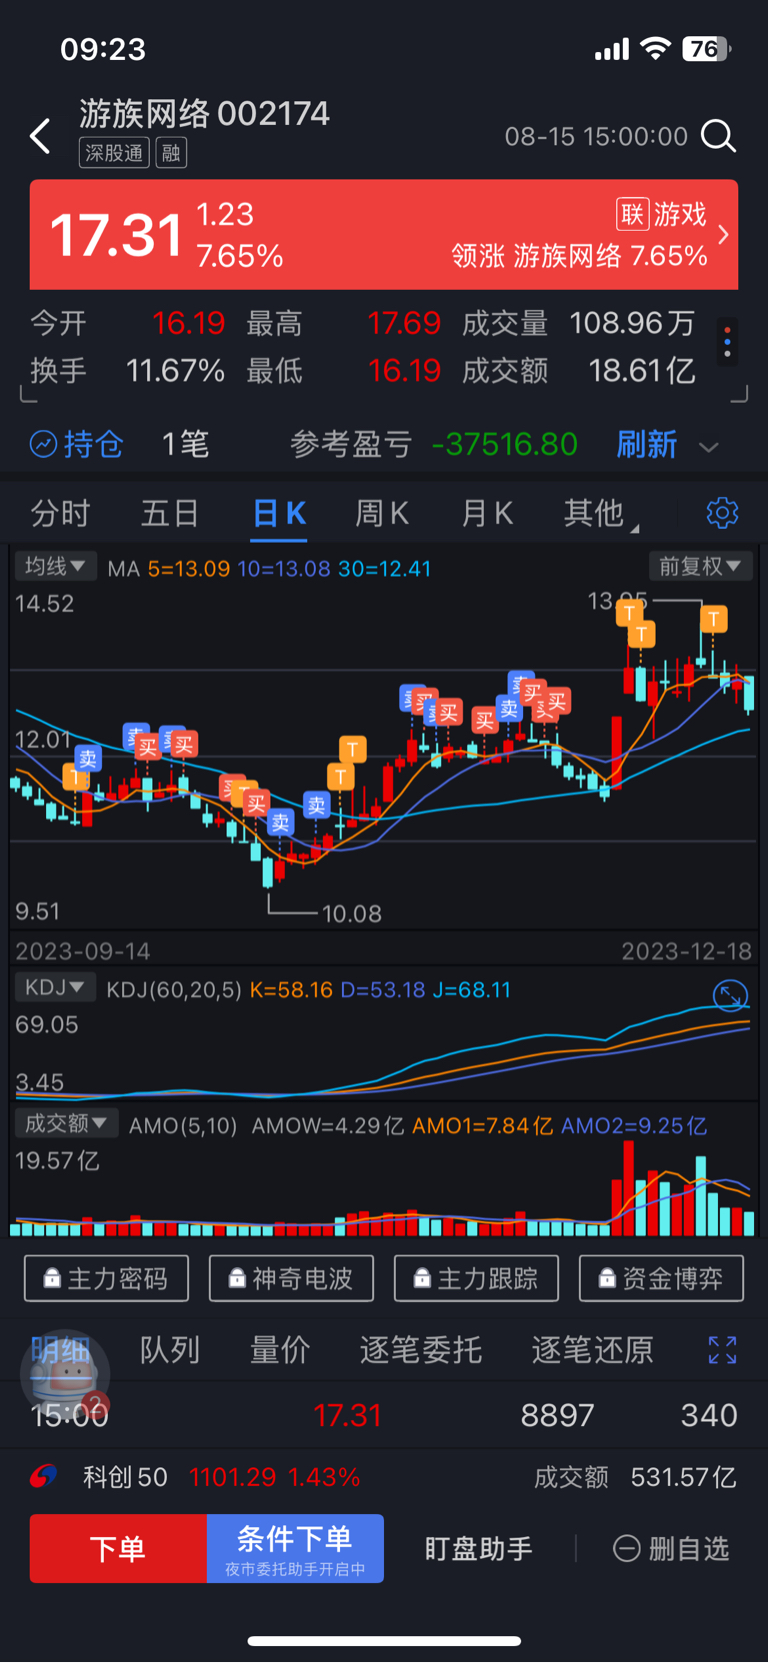Open locked 主力跟踪 feature

pyautogui.click(x=476, y=1278)
